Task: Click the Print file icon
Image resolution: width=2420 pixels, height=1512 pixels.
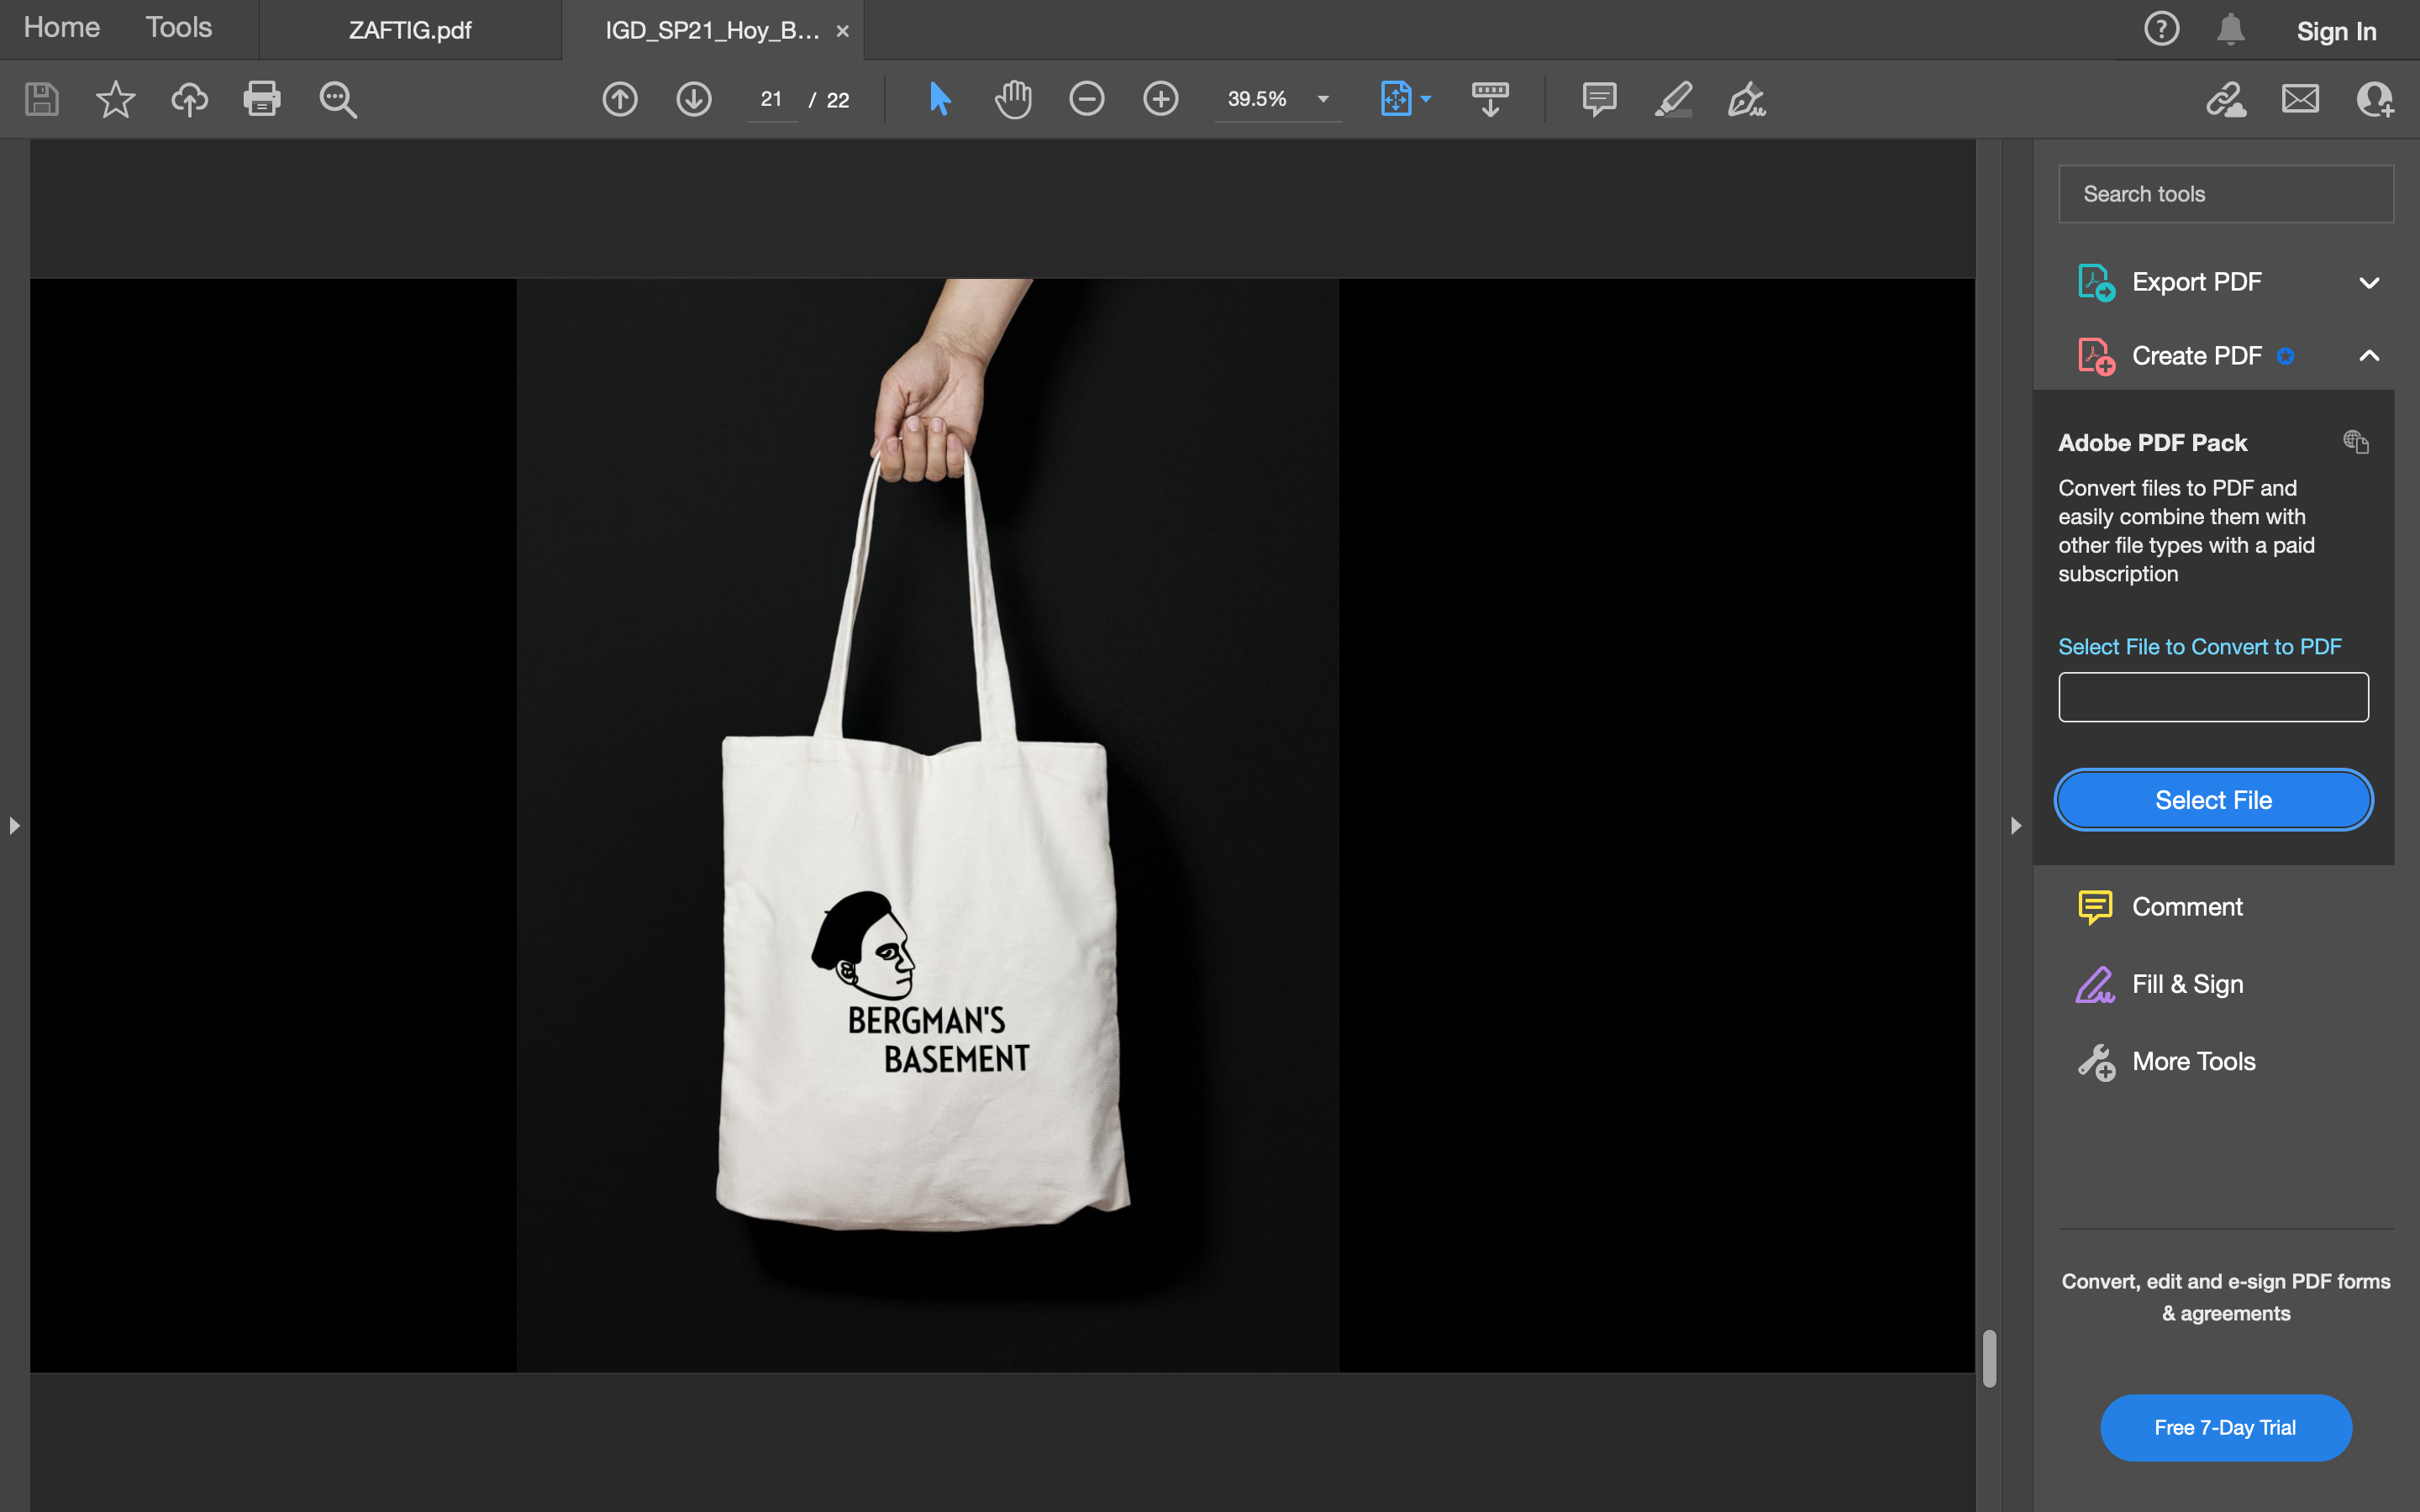Action: point(262,99)
